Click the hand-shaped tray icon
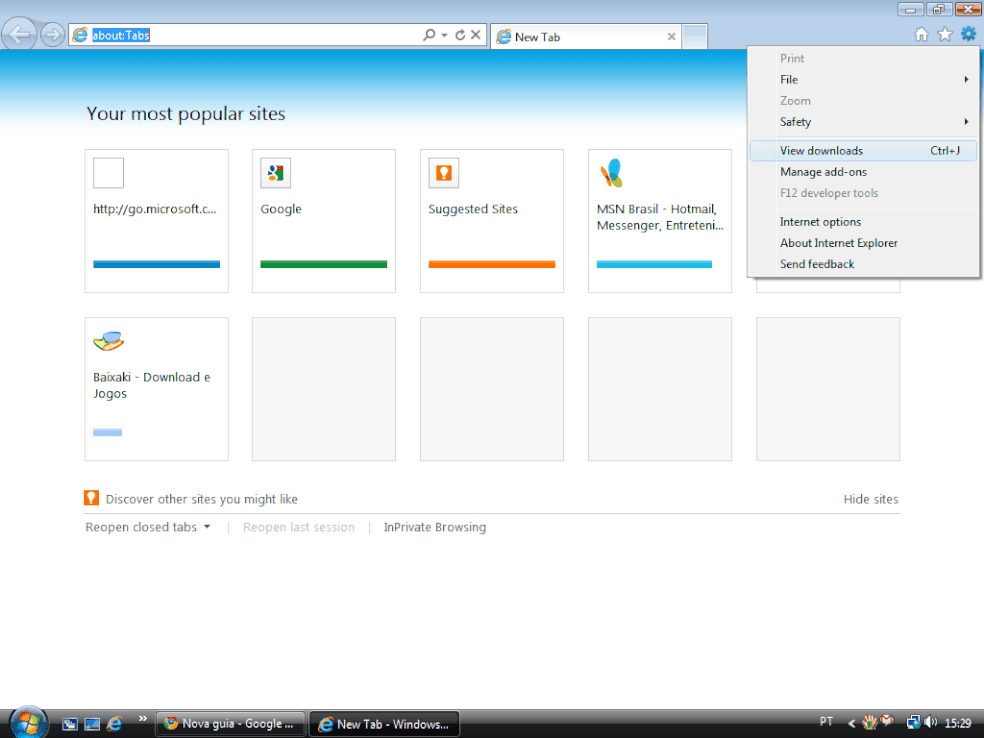Screen dimensions: 984x738 (x=870, y=723)
